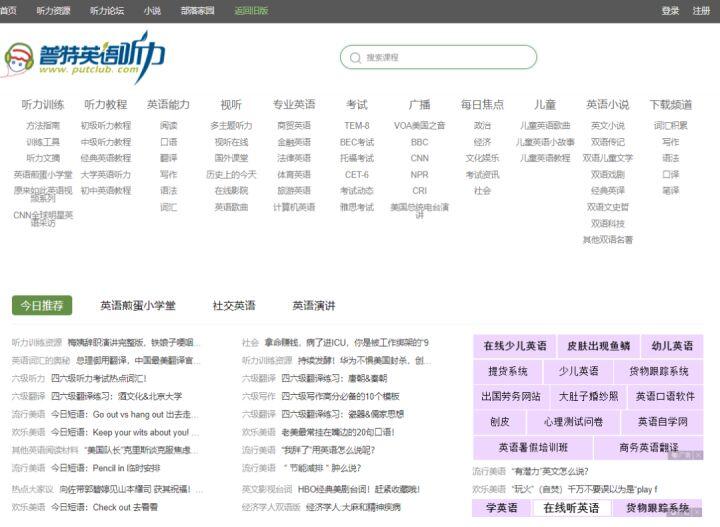Open article Check out 去看看
Screen dimensions: 720x527
104,507
